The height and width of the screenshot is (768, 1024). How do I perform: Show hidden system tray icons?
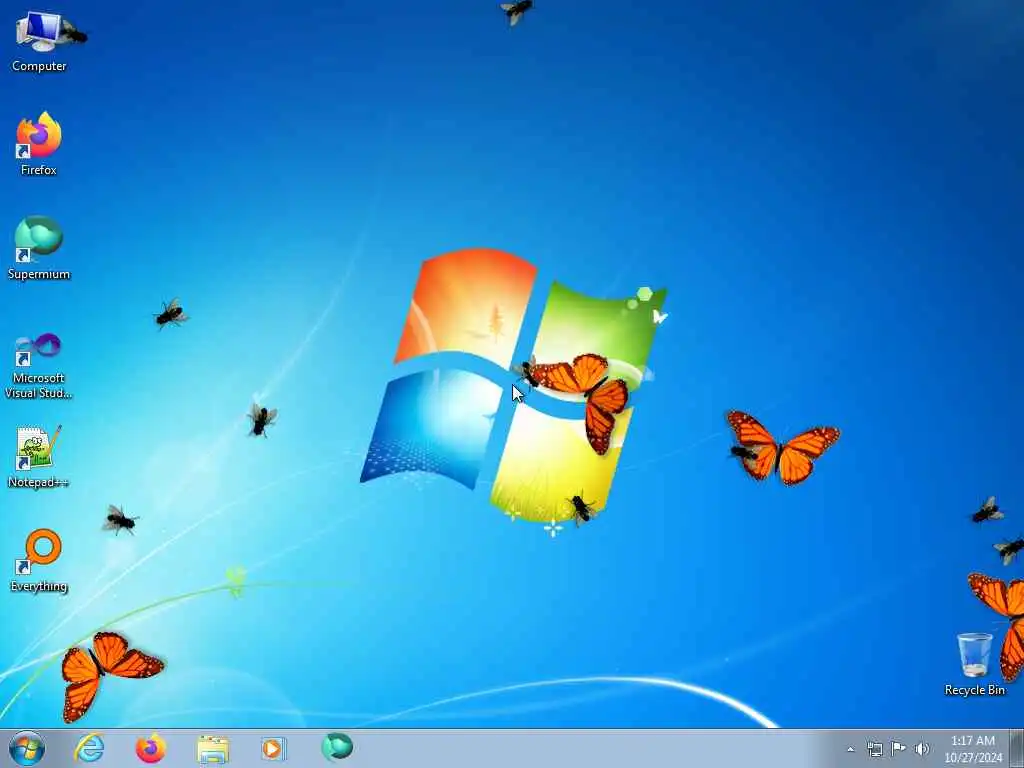pos(850,749)
